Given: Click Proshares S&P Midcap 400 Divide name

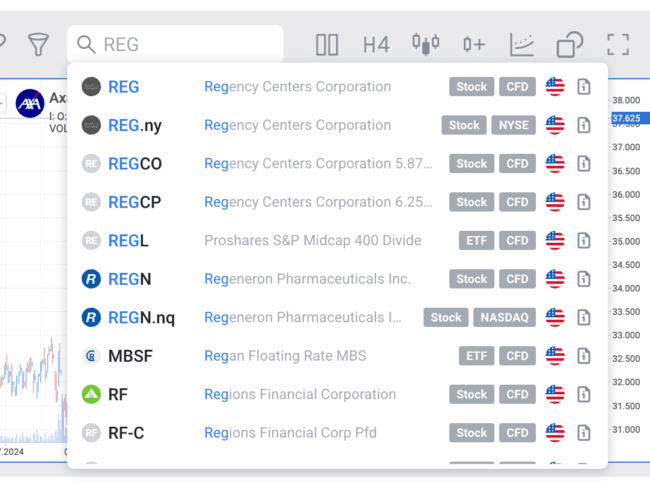Looking at the screenshot, I should pyautogui.click(x=313, y=240).
